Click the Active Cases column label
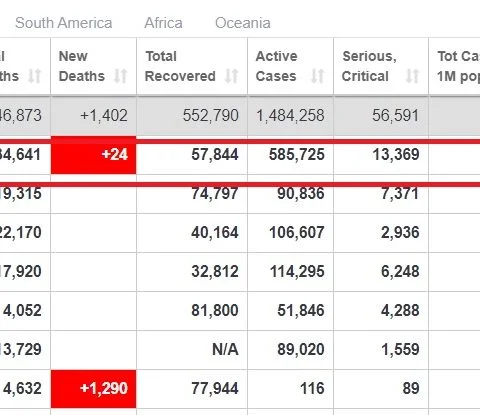Image resolution: width=480 pixels, height=415 pixels. pyautogui.click(x=276, y=66)
